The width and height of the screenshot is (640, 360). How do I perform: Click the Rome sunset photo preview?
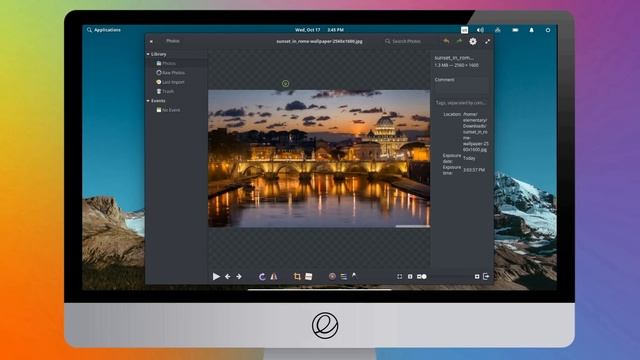[319, 158]
